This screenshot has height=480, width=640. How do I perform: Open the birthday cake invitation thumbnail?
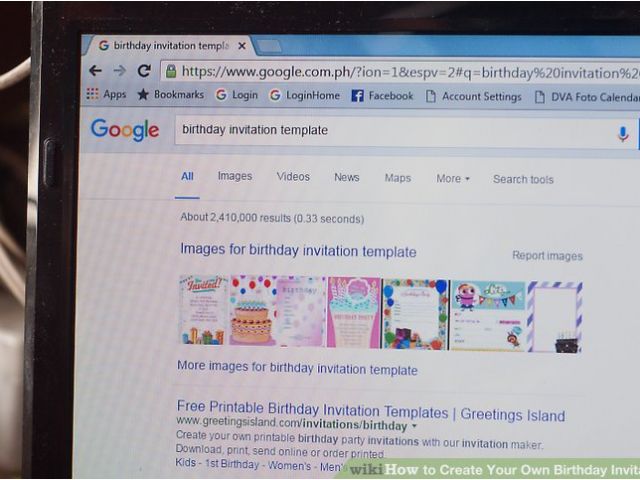(252, 311)
